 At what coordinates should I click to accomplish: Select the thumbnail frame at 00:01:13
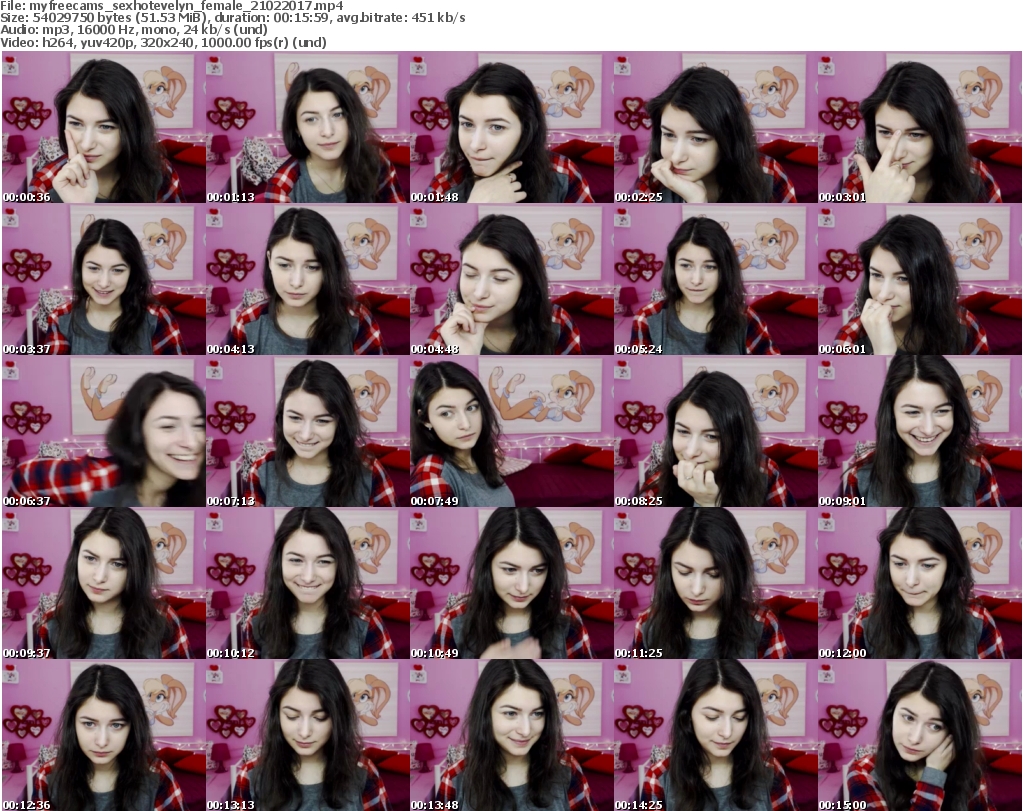coord(308,127)
